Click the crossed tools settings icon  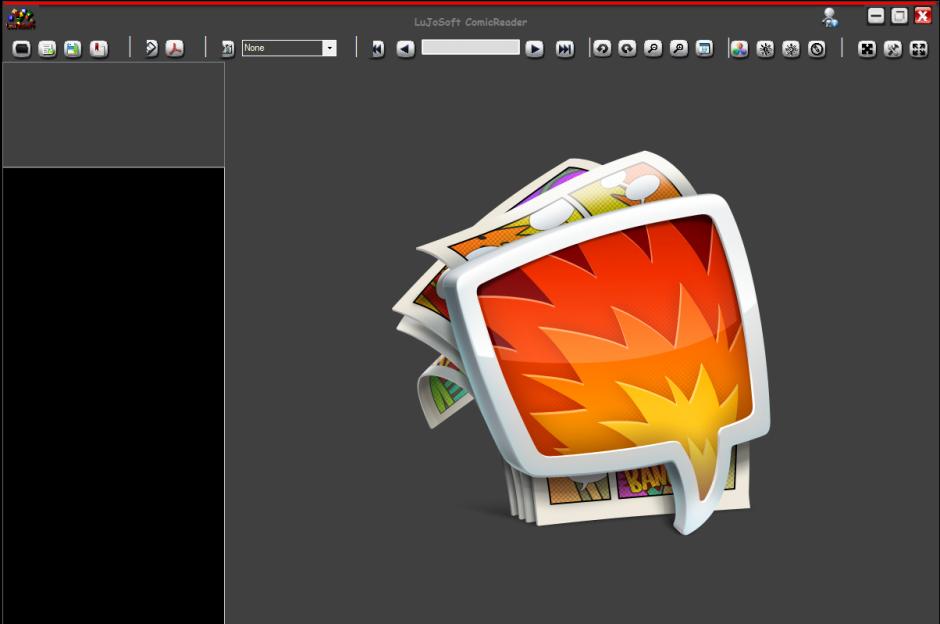(893, 49)
